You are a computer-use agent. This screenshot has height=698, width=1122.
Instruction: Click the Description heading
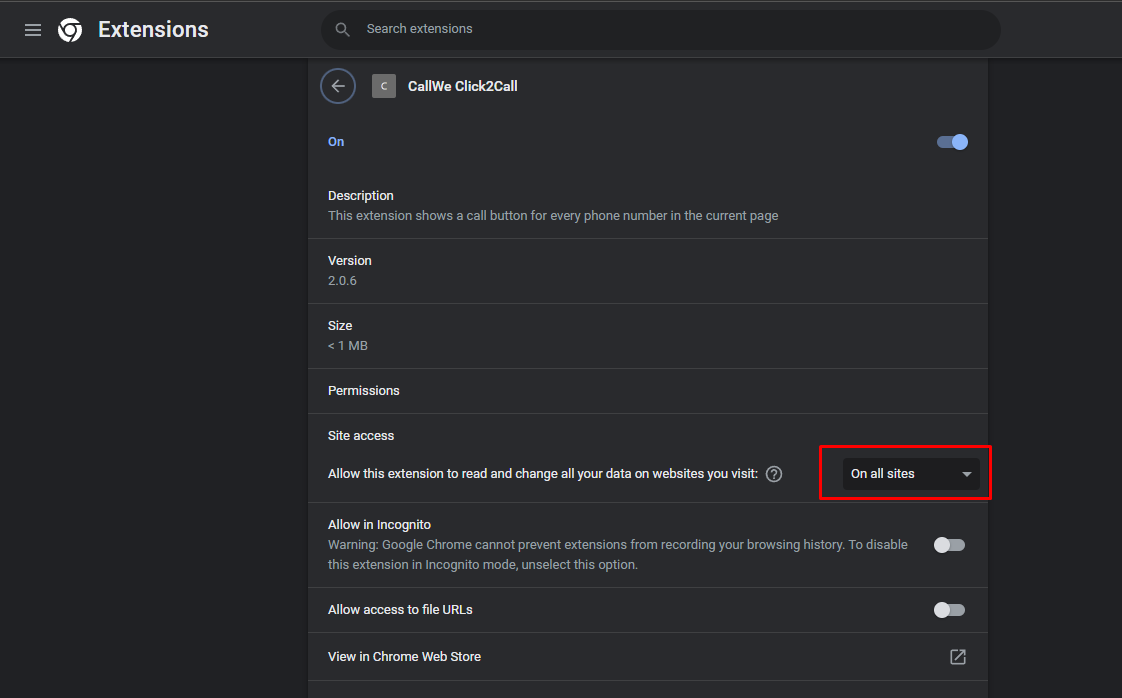(361, 195)
